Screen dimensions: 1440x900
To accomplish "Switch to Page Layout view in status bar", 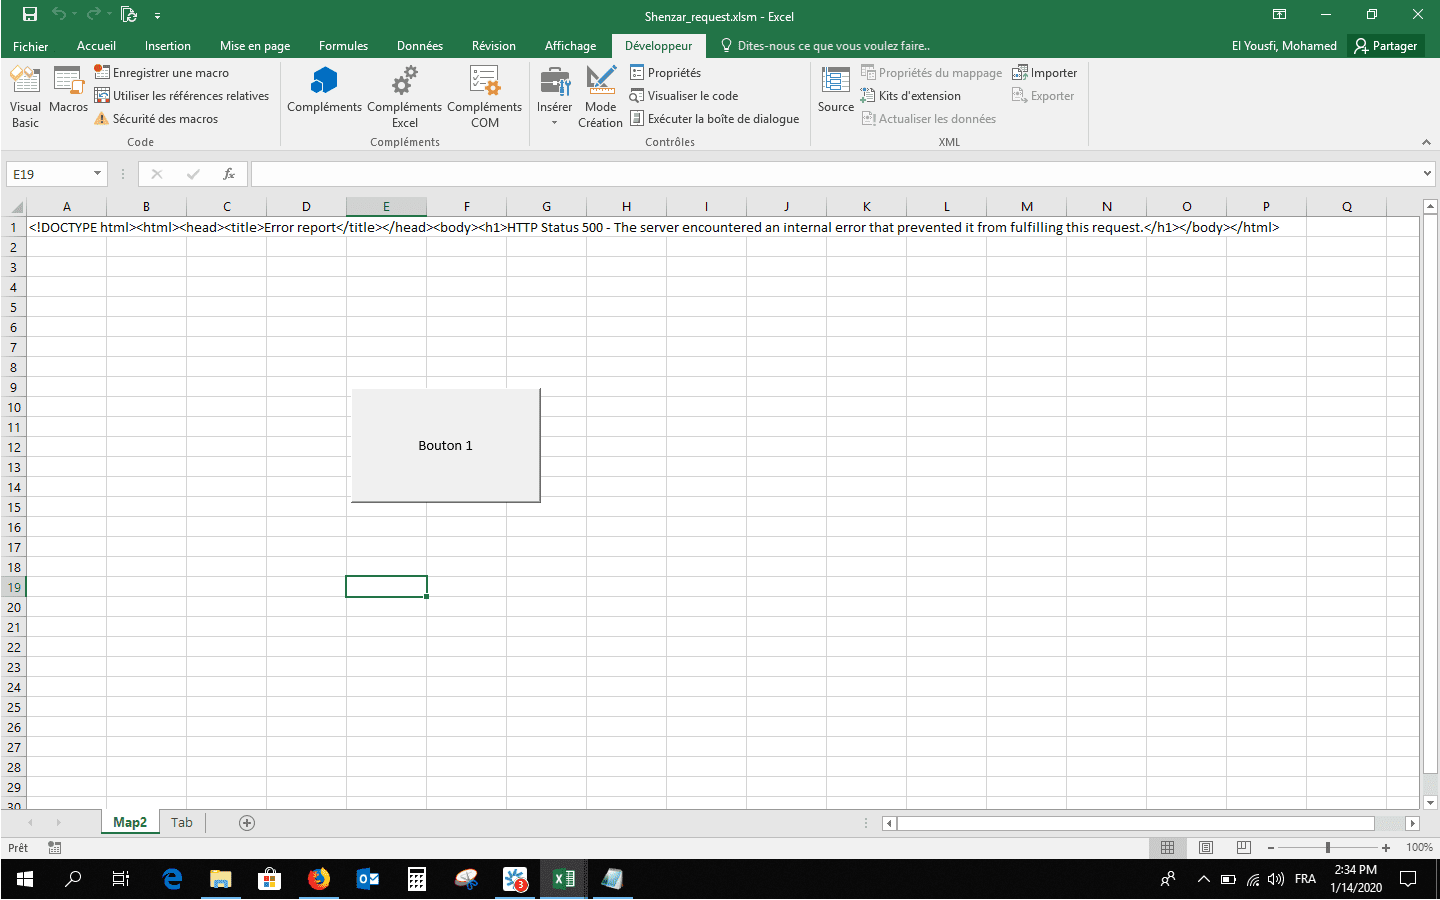I will (1206, 848).
